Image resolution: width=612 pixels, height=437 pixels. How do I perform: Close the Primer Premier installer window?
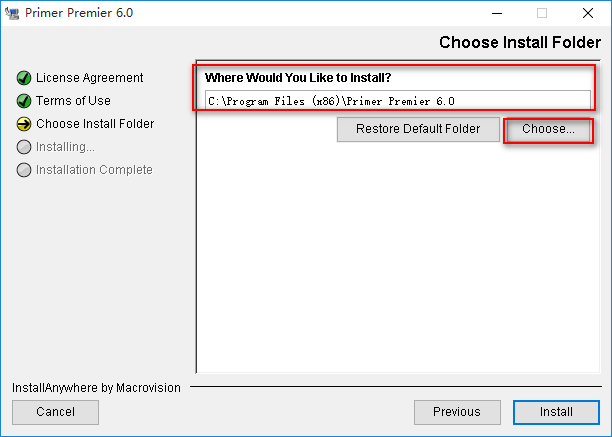(587, 13)
